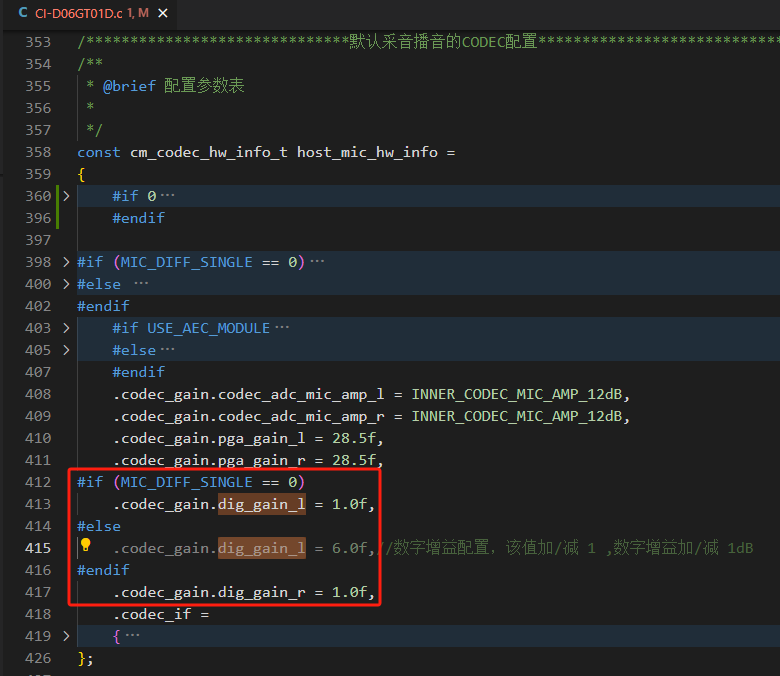
Task: Expand folded #if (MIC_DIFF_SINGLE == 0) at line 398
Action: click(66, 262)
